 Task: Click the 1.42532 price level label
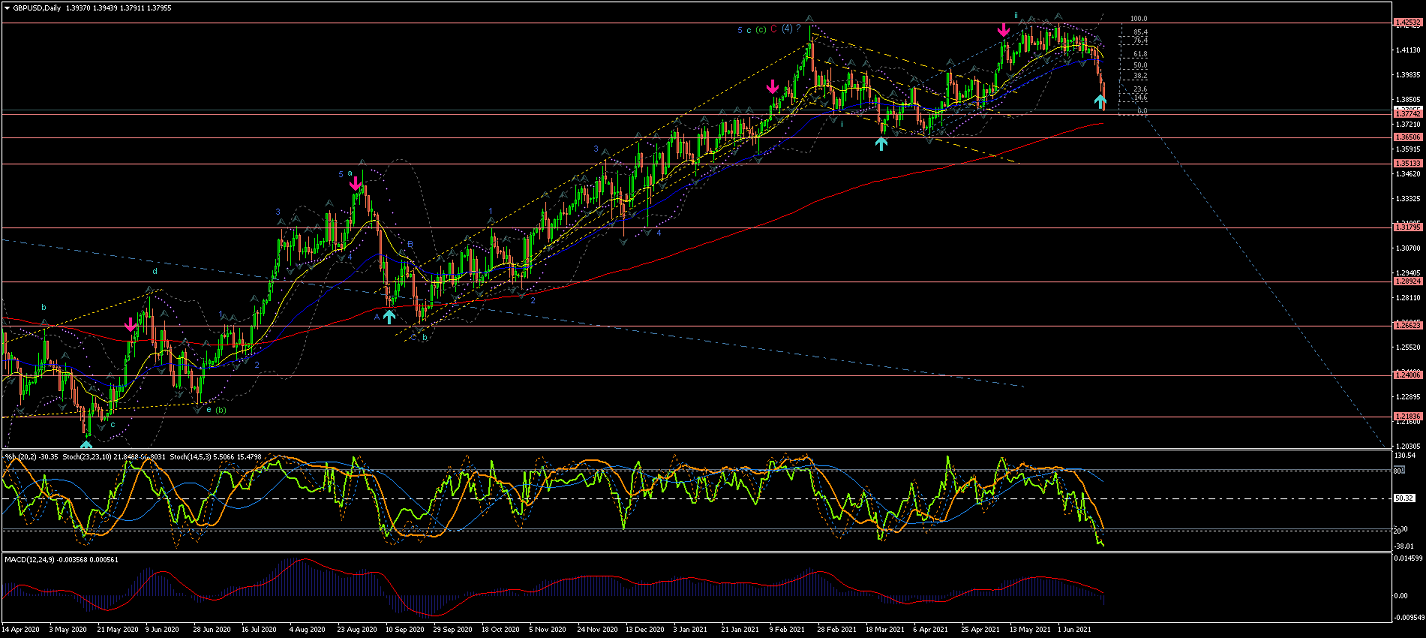tap(1407, 22)
